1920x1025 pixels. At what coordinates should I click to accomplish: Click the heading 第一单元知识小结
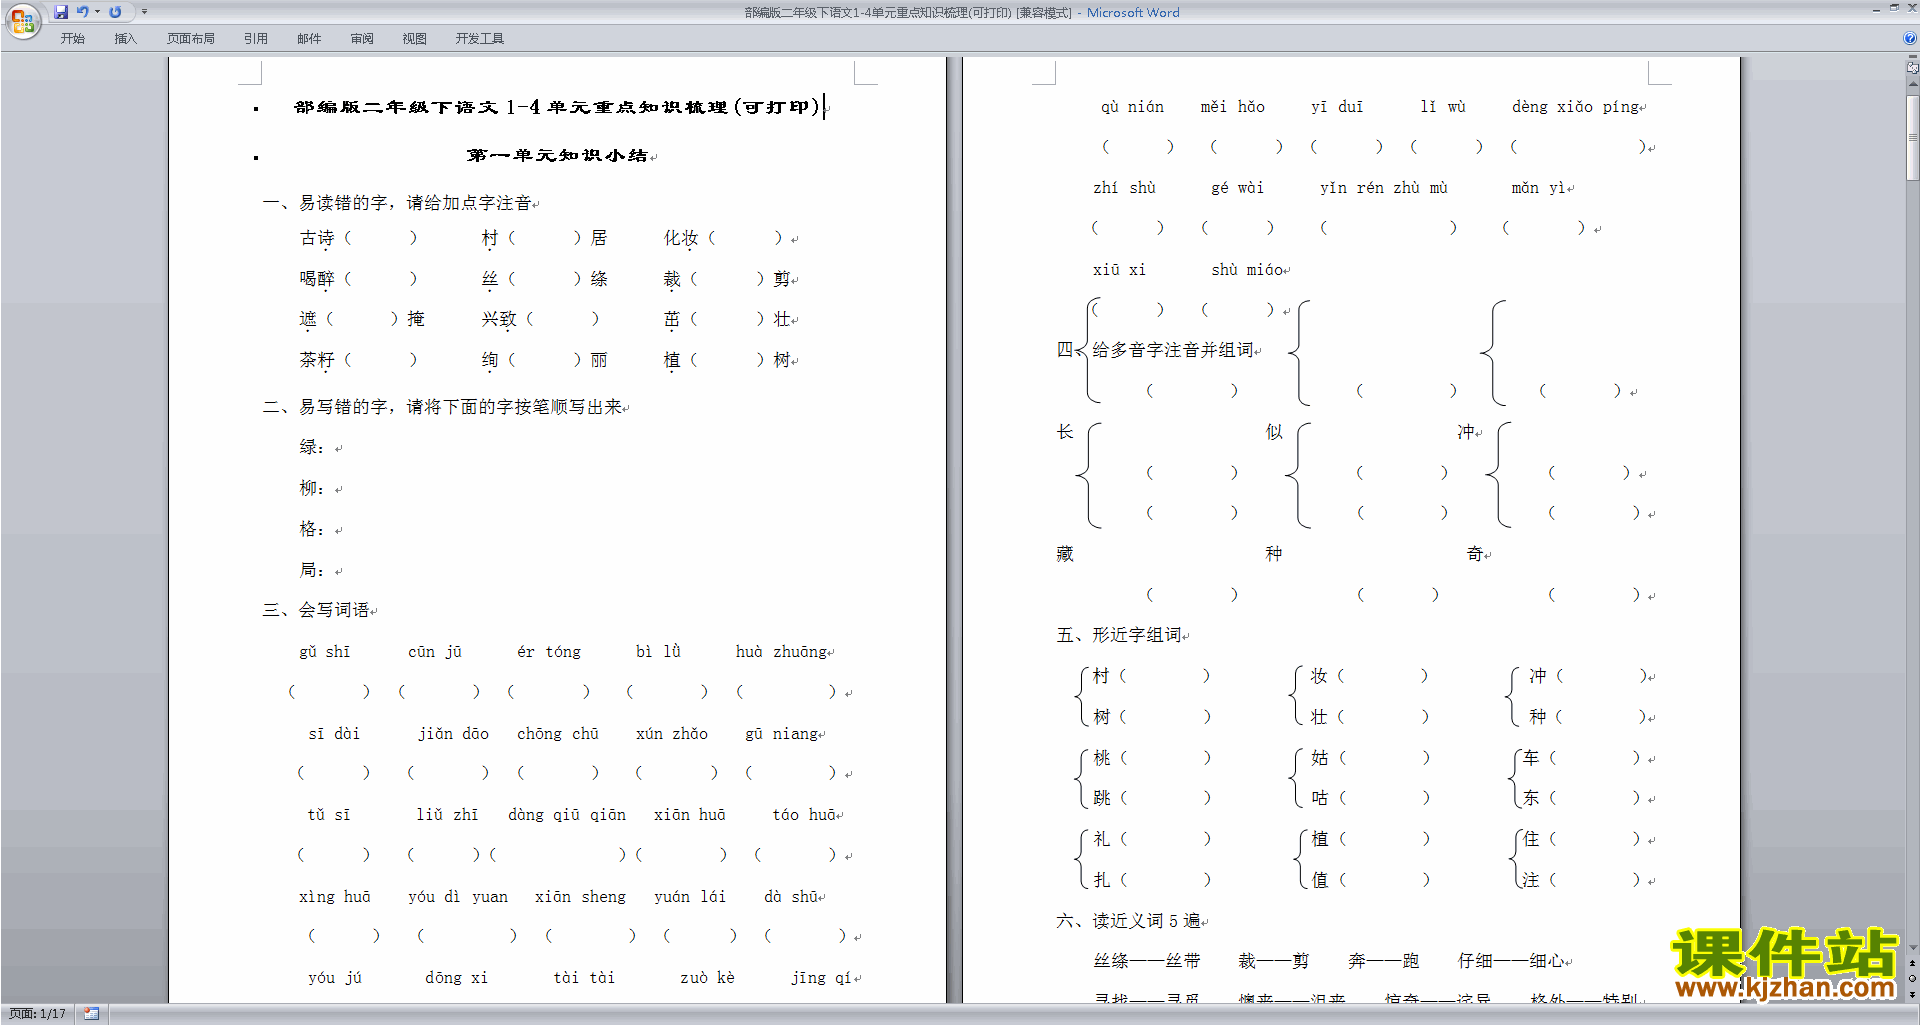(557, 155)
